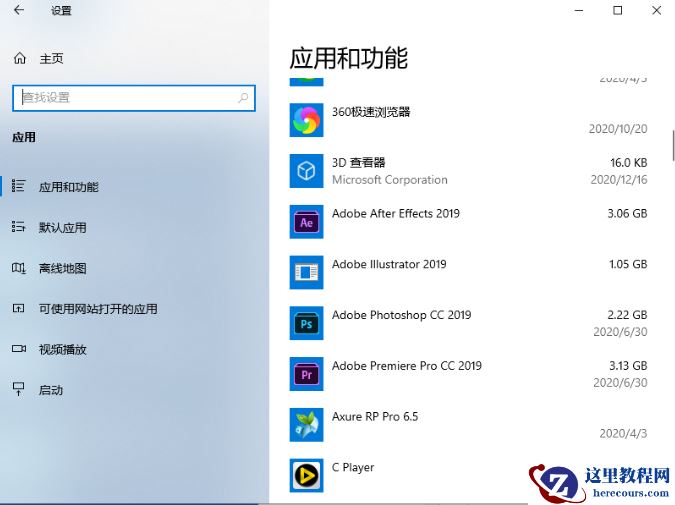Open the 默认应用 settings page
Viewport: 675px width, 505px height.
click(62, 227)
